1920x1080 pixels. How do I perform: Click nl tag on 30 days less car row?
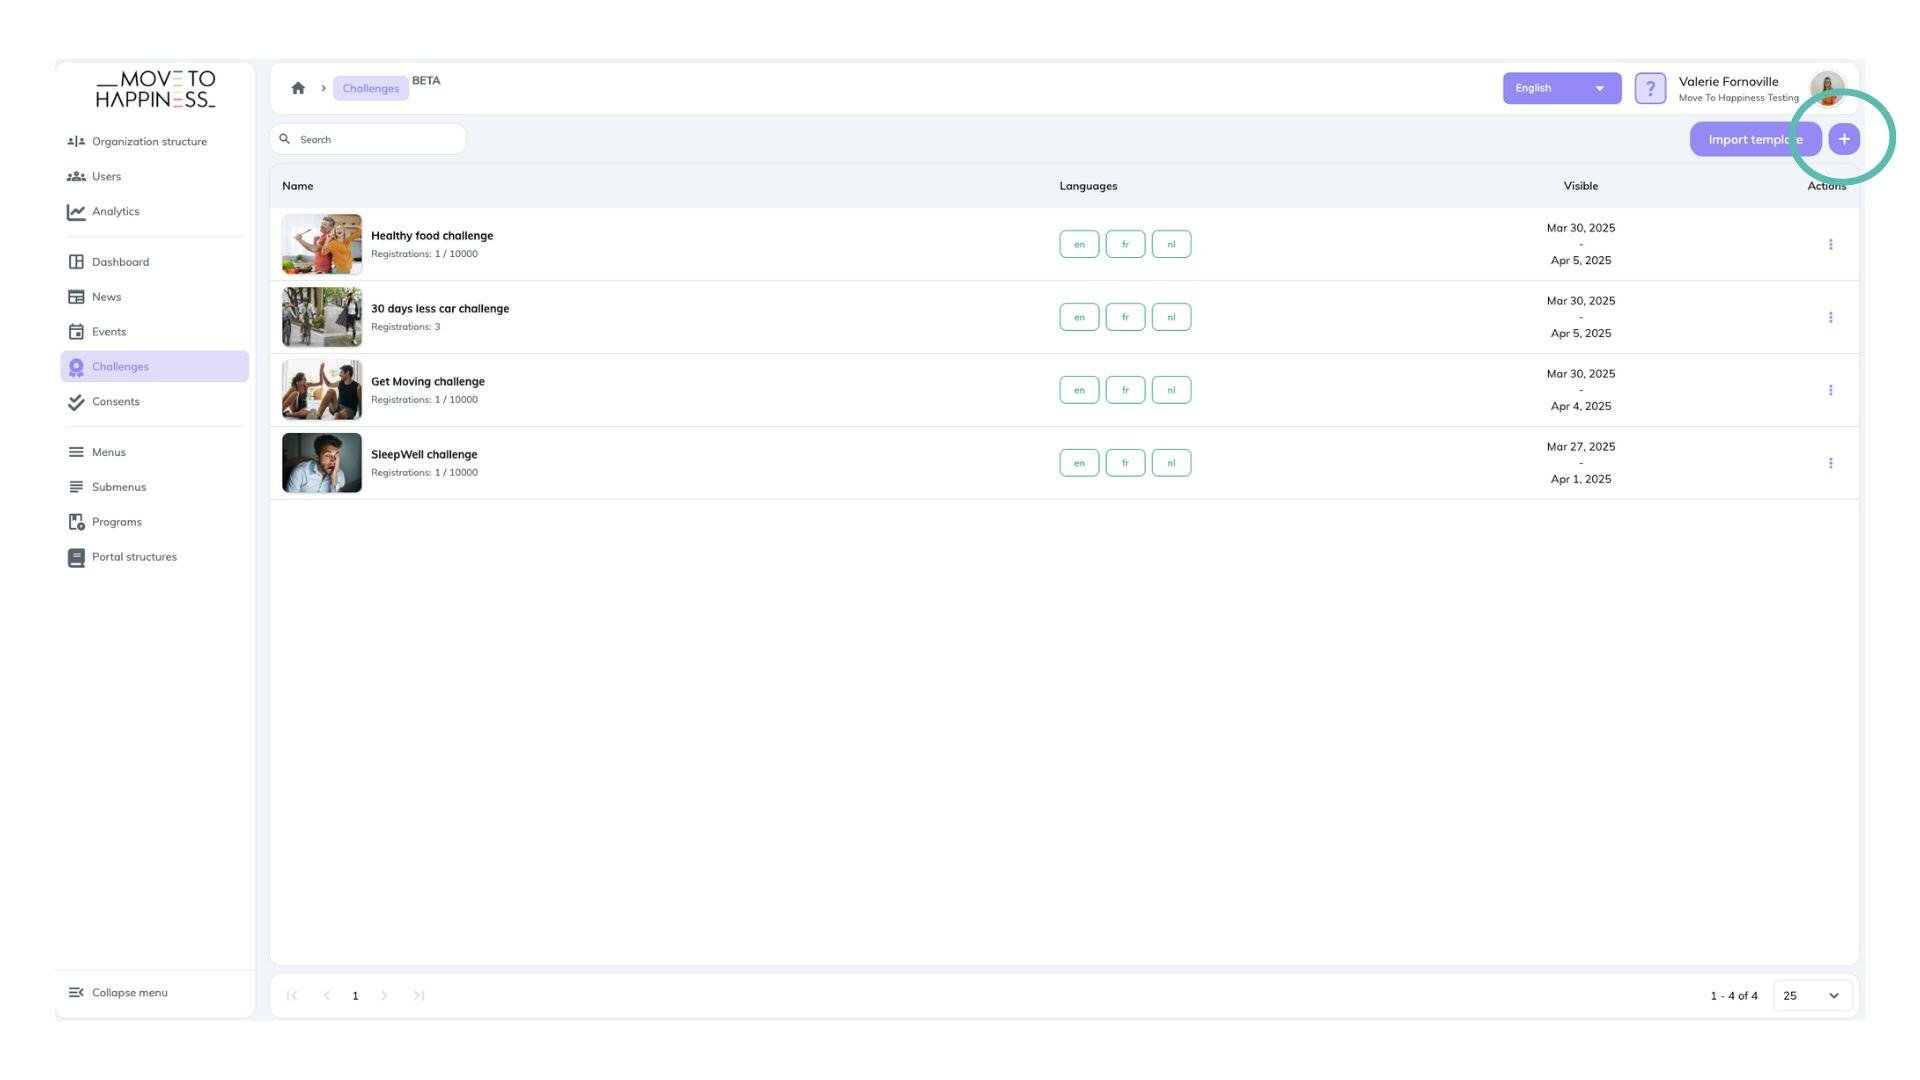(x=1171, y=317)
